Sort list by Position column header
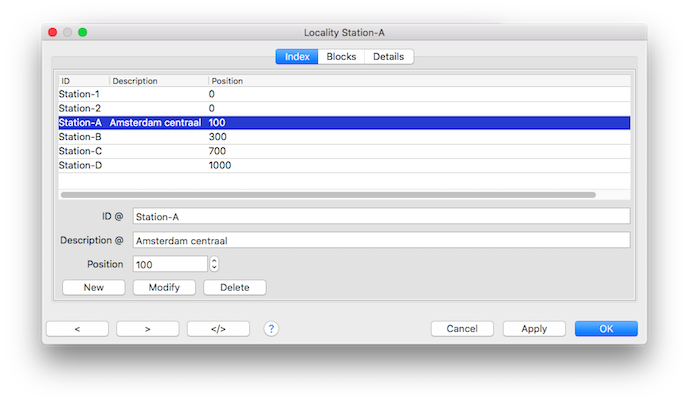 click(227, 81)
